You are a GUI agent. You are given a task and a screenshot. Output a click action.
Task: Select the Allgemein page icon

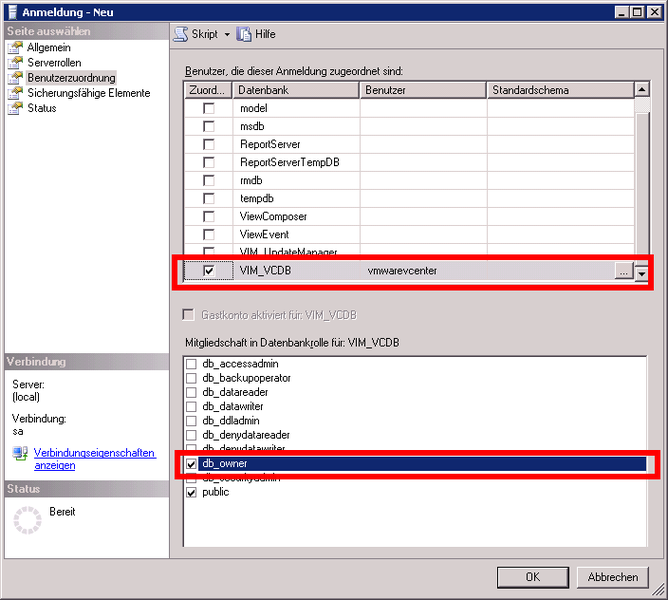pos(15,48)
